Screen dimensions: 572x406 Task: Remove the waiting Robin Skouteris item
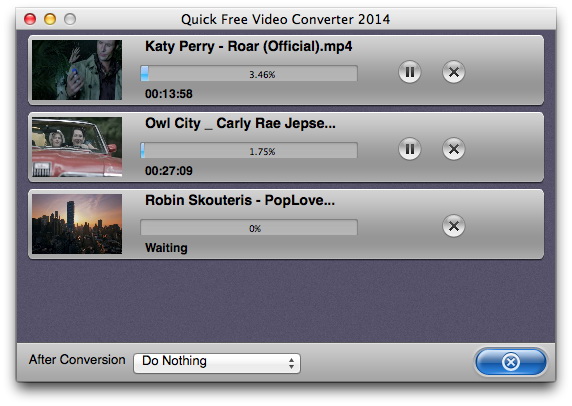tap(453, 226)
